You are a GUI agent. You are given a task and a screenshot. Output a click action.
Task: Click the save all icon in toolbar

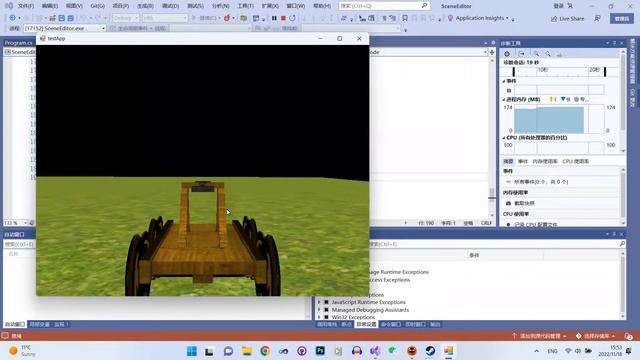coord(70,18)
